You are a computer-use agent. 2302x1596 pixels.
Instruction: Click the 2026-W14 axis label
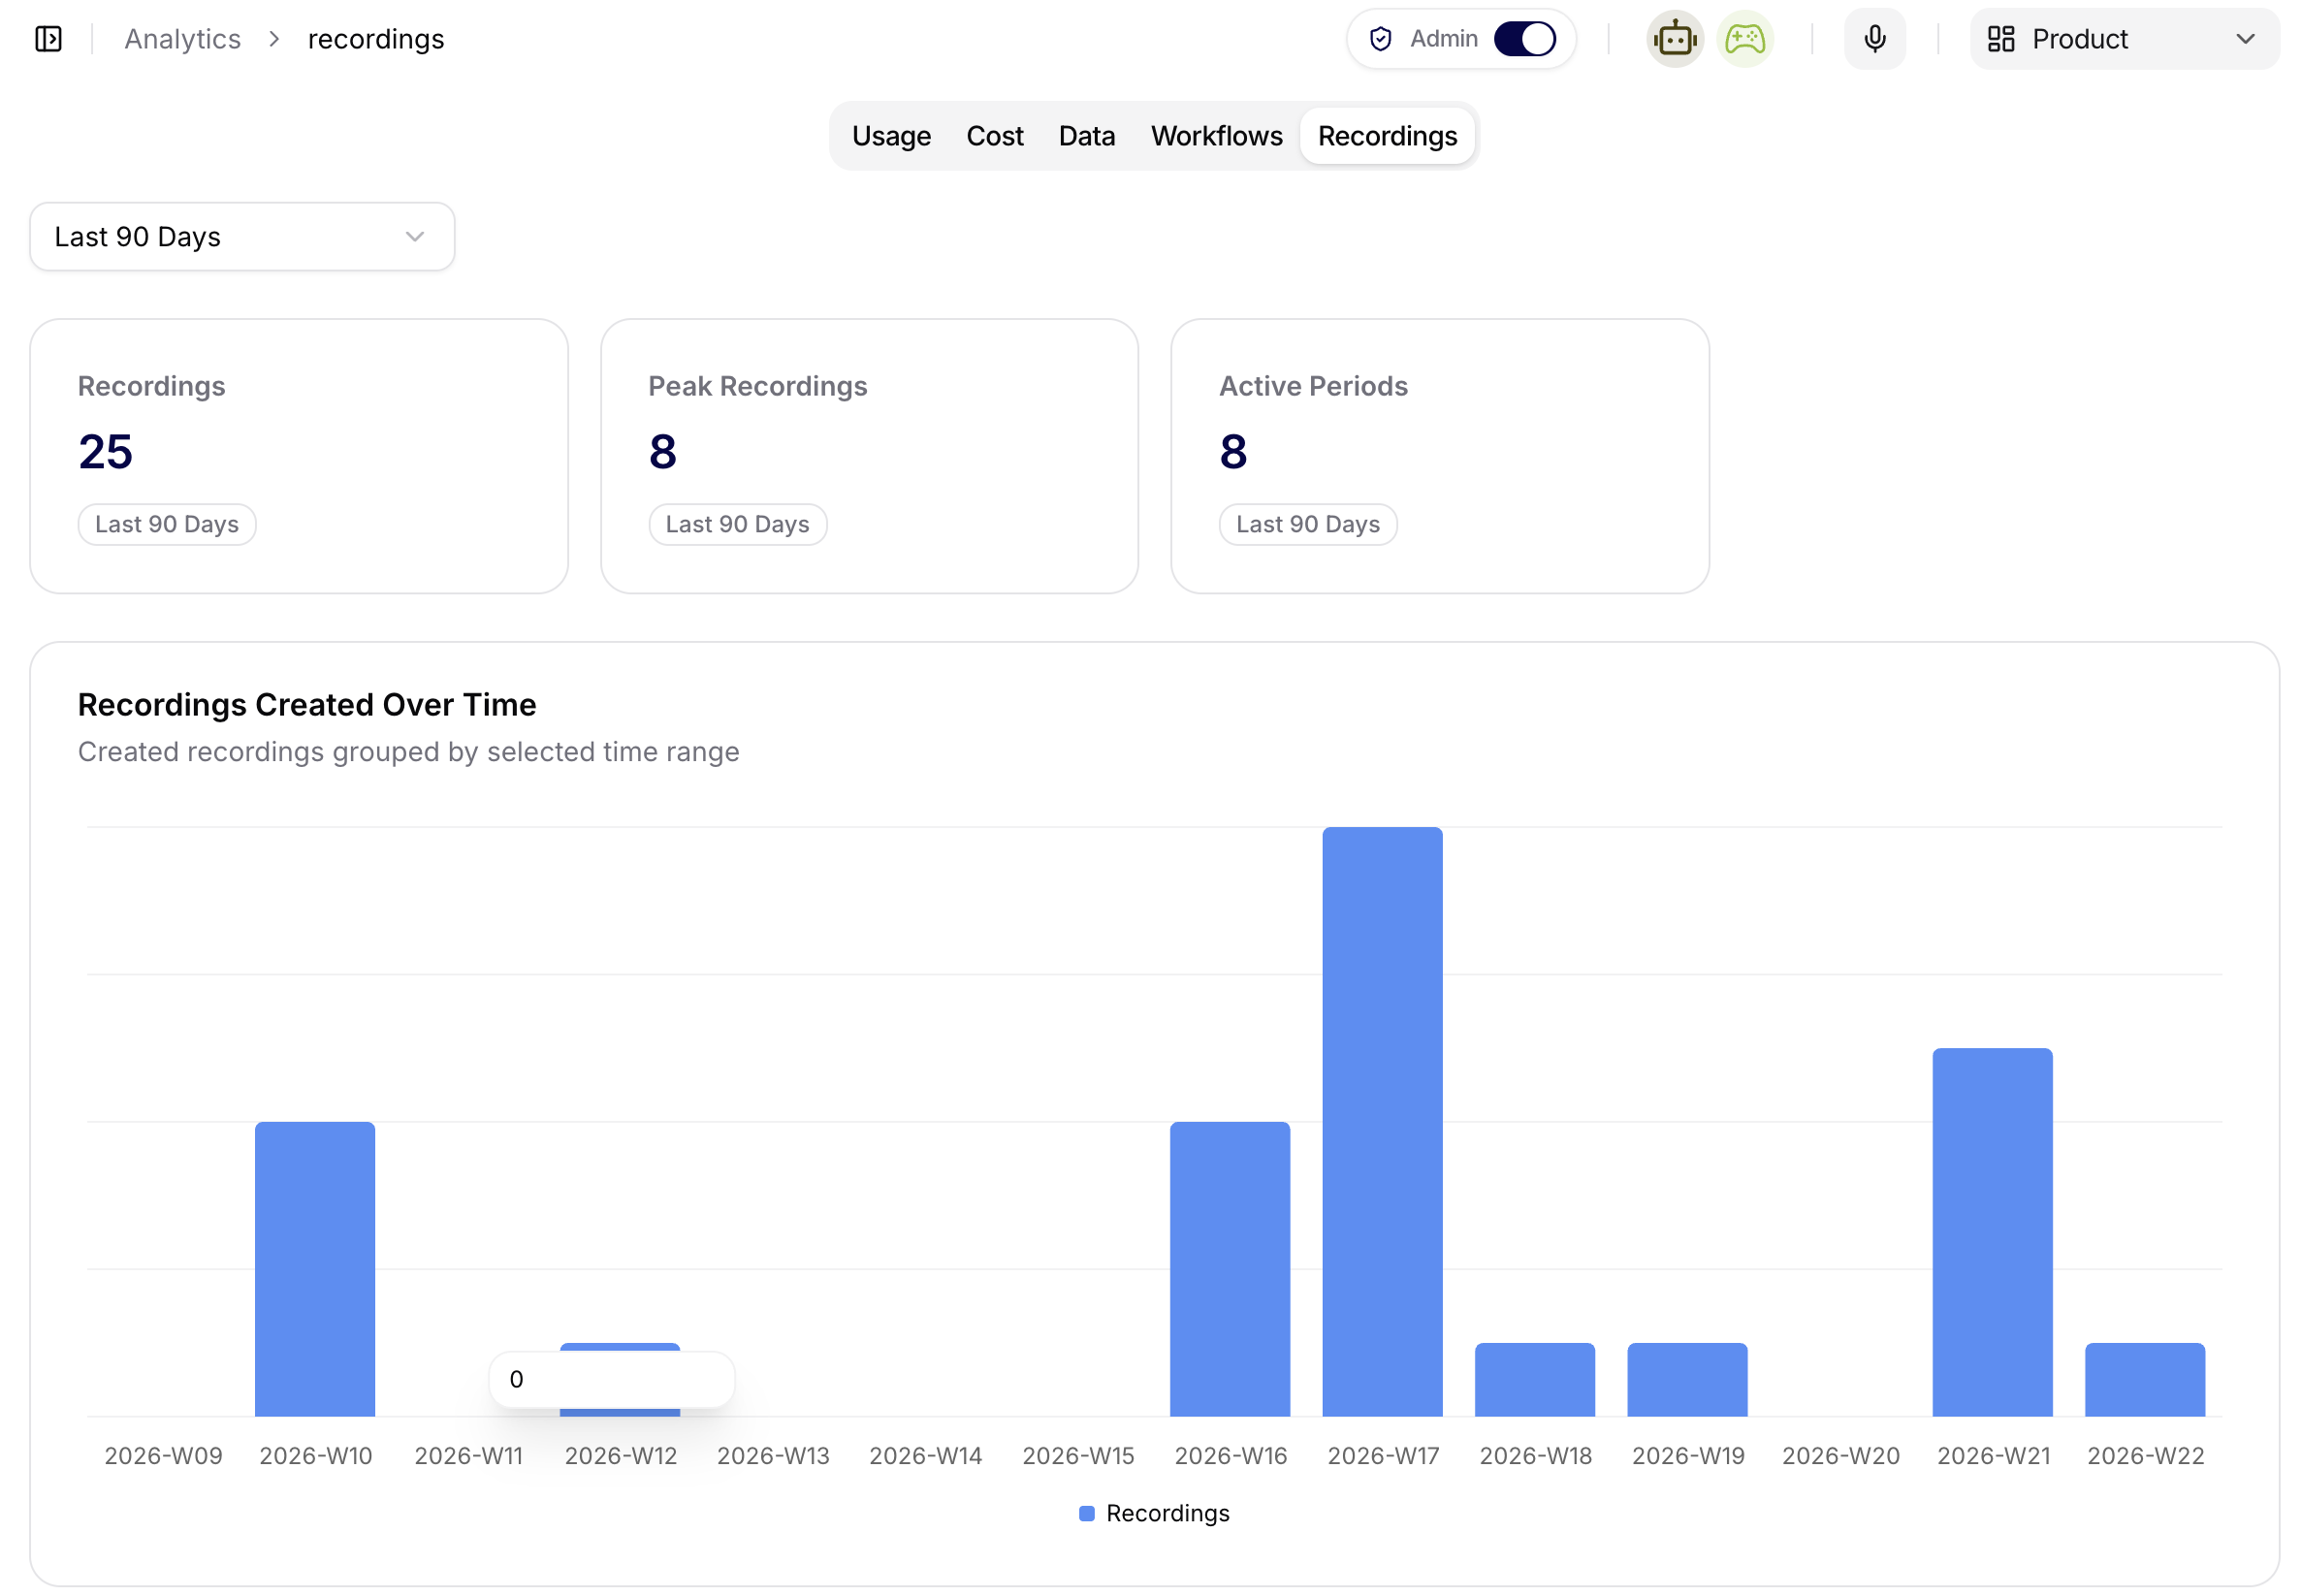point(925,1456)
